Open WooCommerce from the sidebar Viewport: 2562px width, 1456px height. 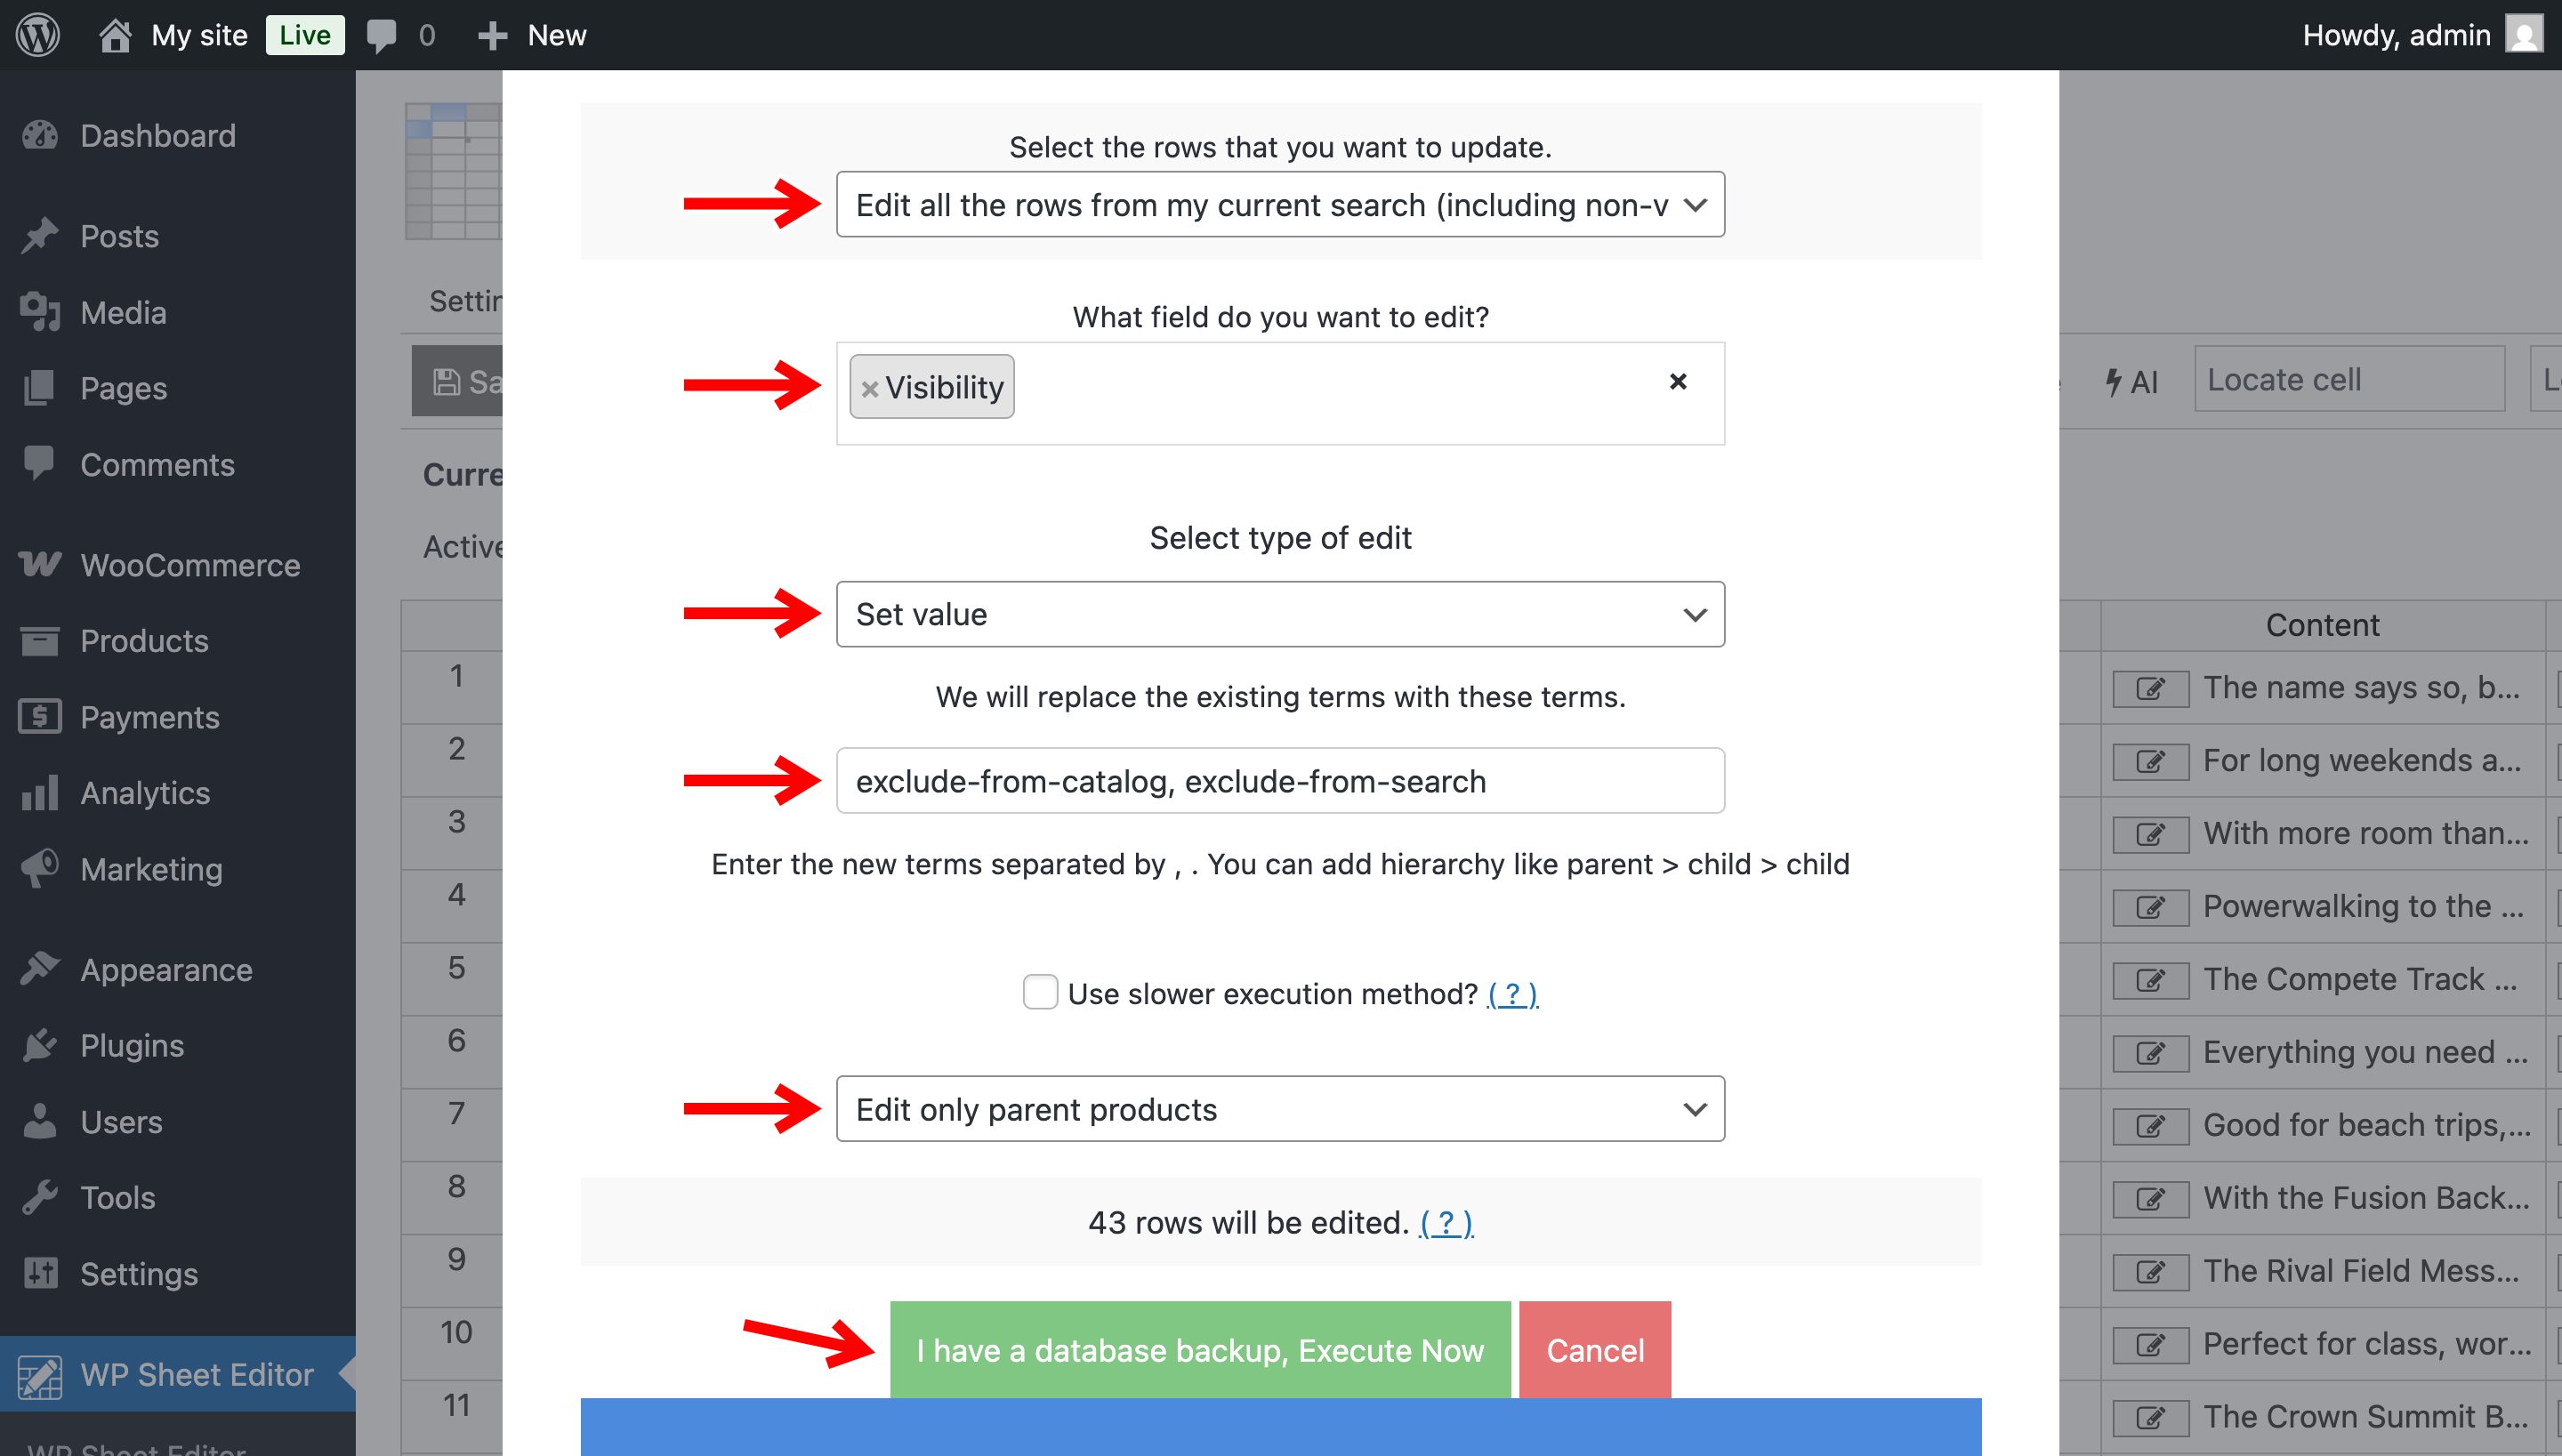189,565
